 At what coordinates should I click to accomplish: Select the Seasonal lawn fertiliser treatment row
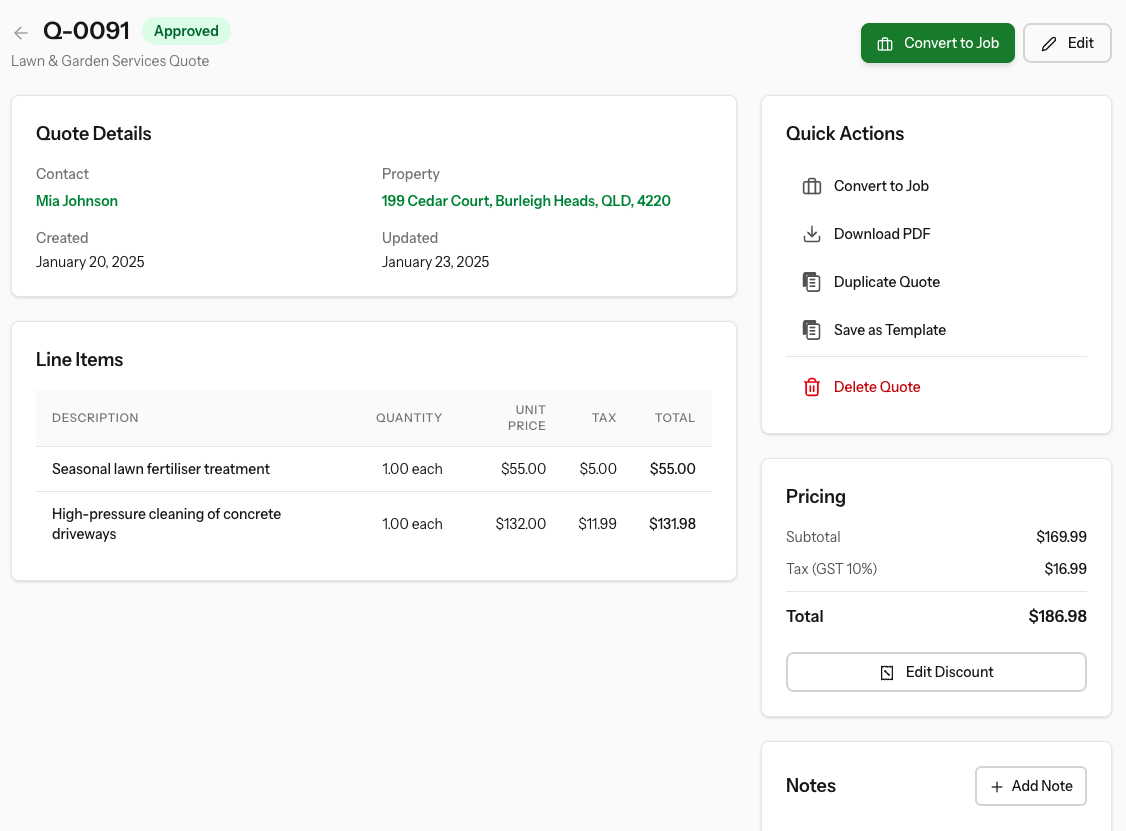pos(373,469)
